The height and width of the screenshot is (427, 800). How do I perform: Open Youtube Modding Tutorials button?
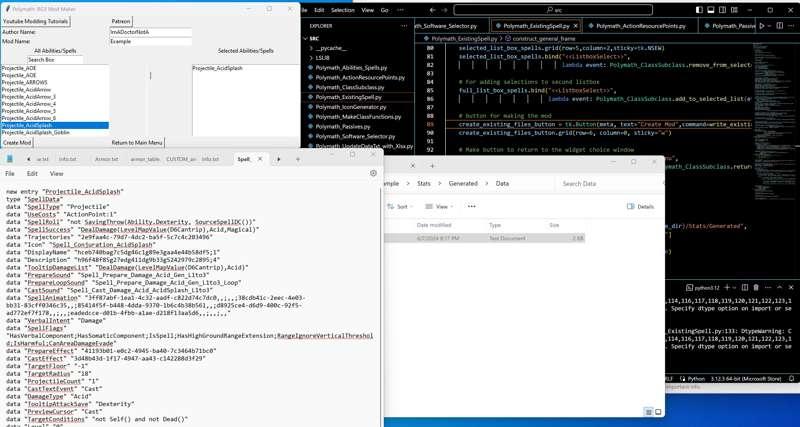click(35, 21)
